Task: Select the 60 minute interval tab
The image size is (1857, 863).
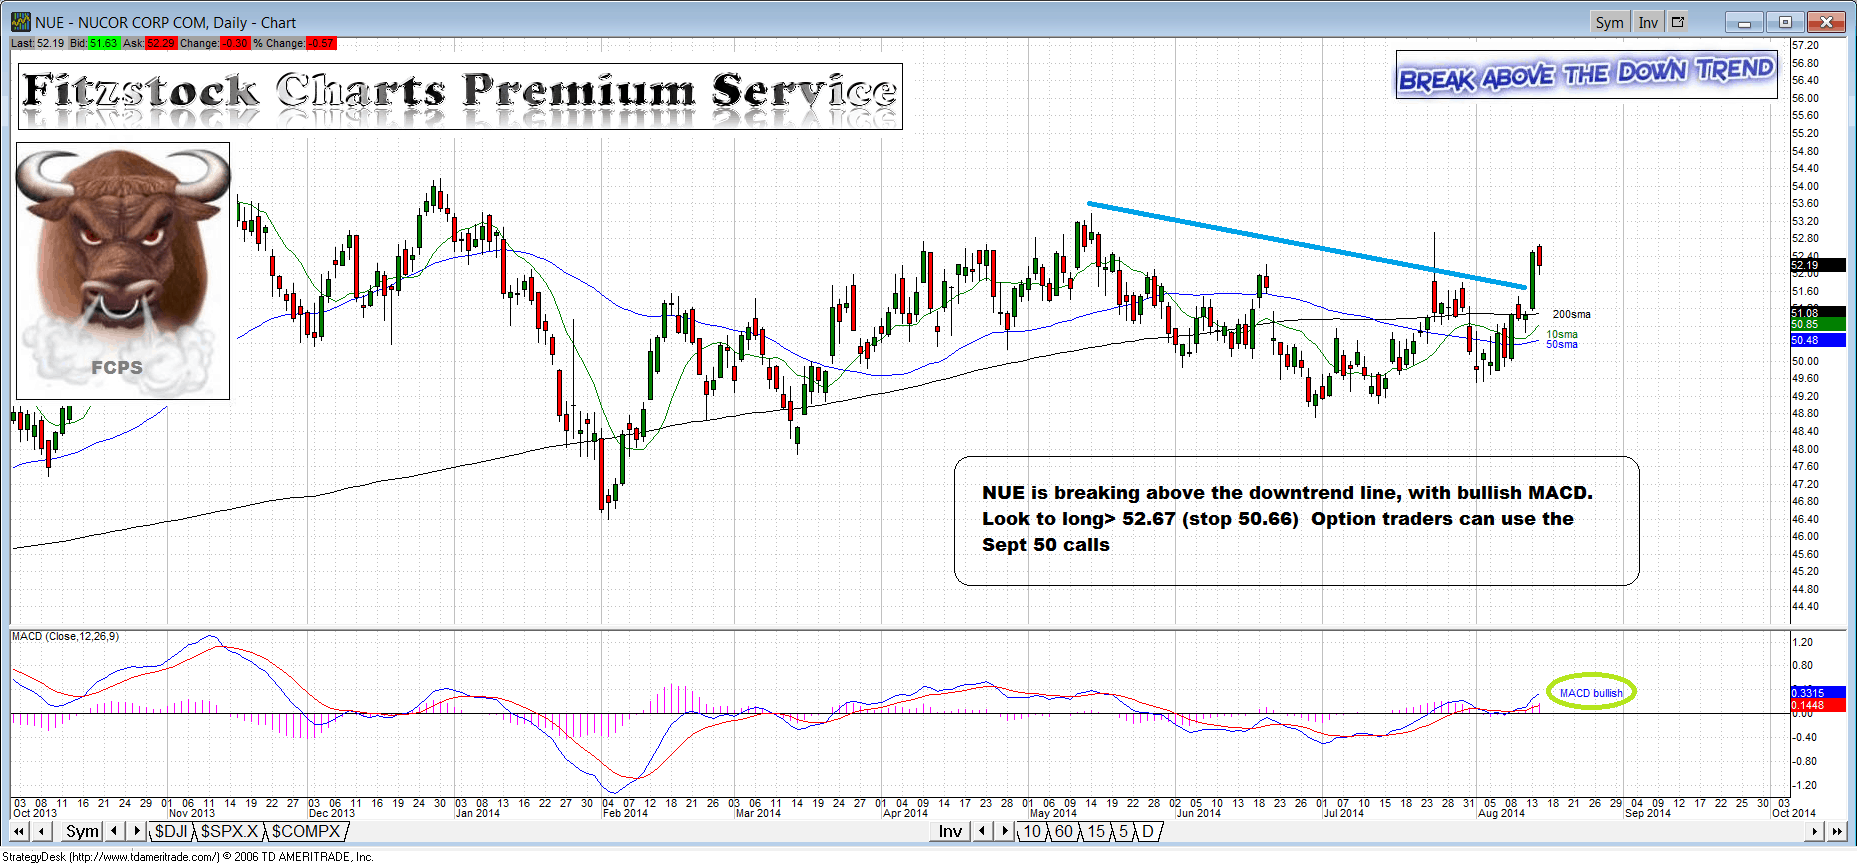Action: [1063, 831]
